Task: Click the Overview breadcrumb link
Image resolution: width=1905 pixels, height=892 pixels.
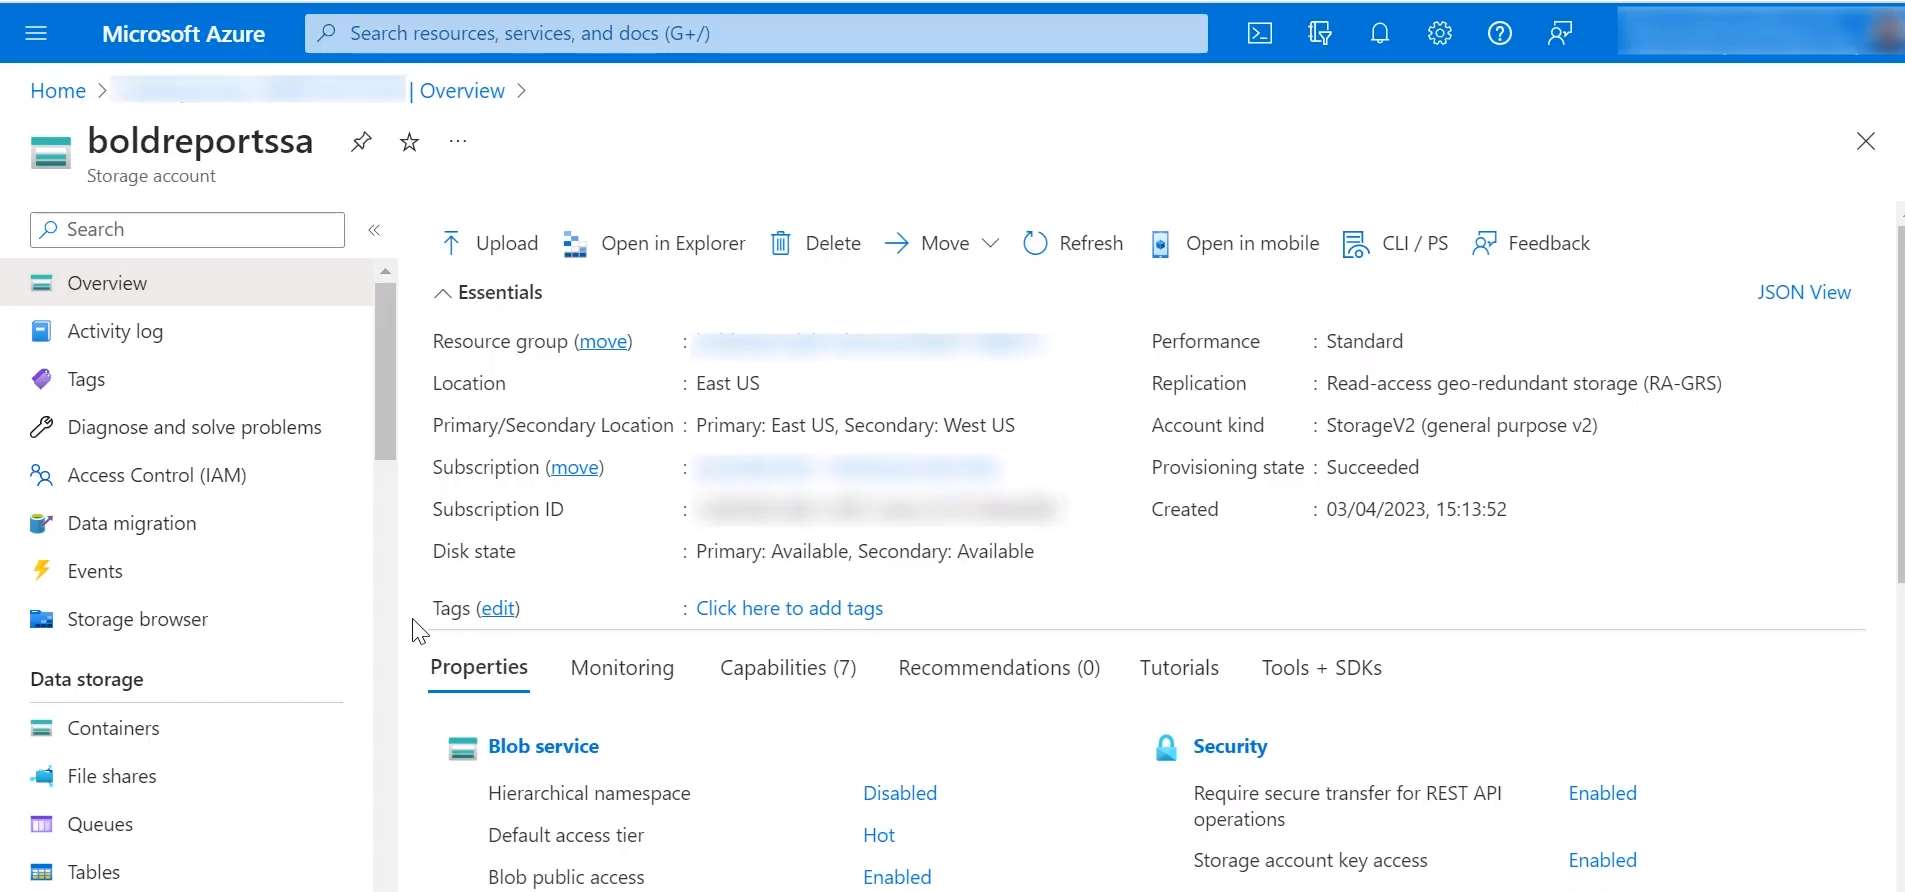Action: [462, 91]
